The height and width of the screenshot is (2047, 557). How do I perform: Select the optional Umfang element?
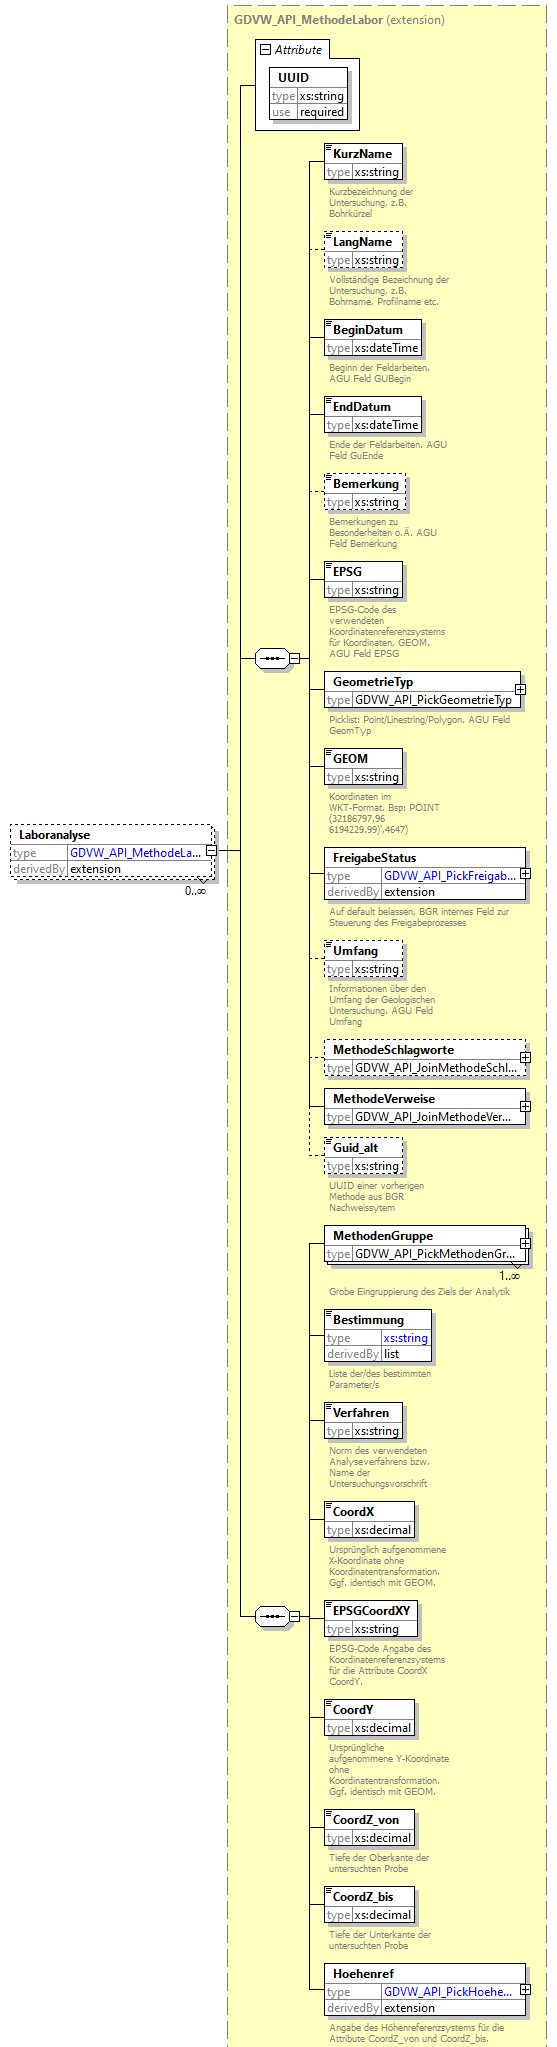363,959
